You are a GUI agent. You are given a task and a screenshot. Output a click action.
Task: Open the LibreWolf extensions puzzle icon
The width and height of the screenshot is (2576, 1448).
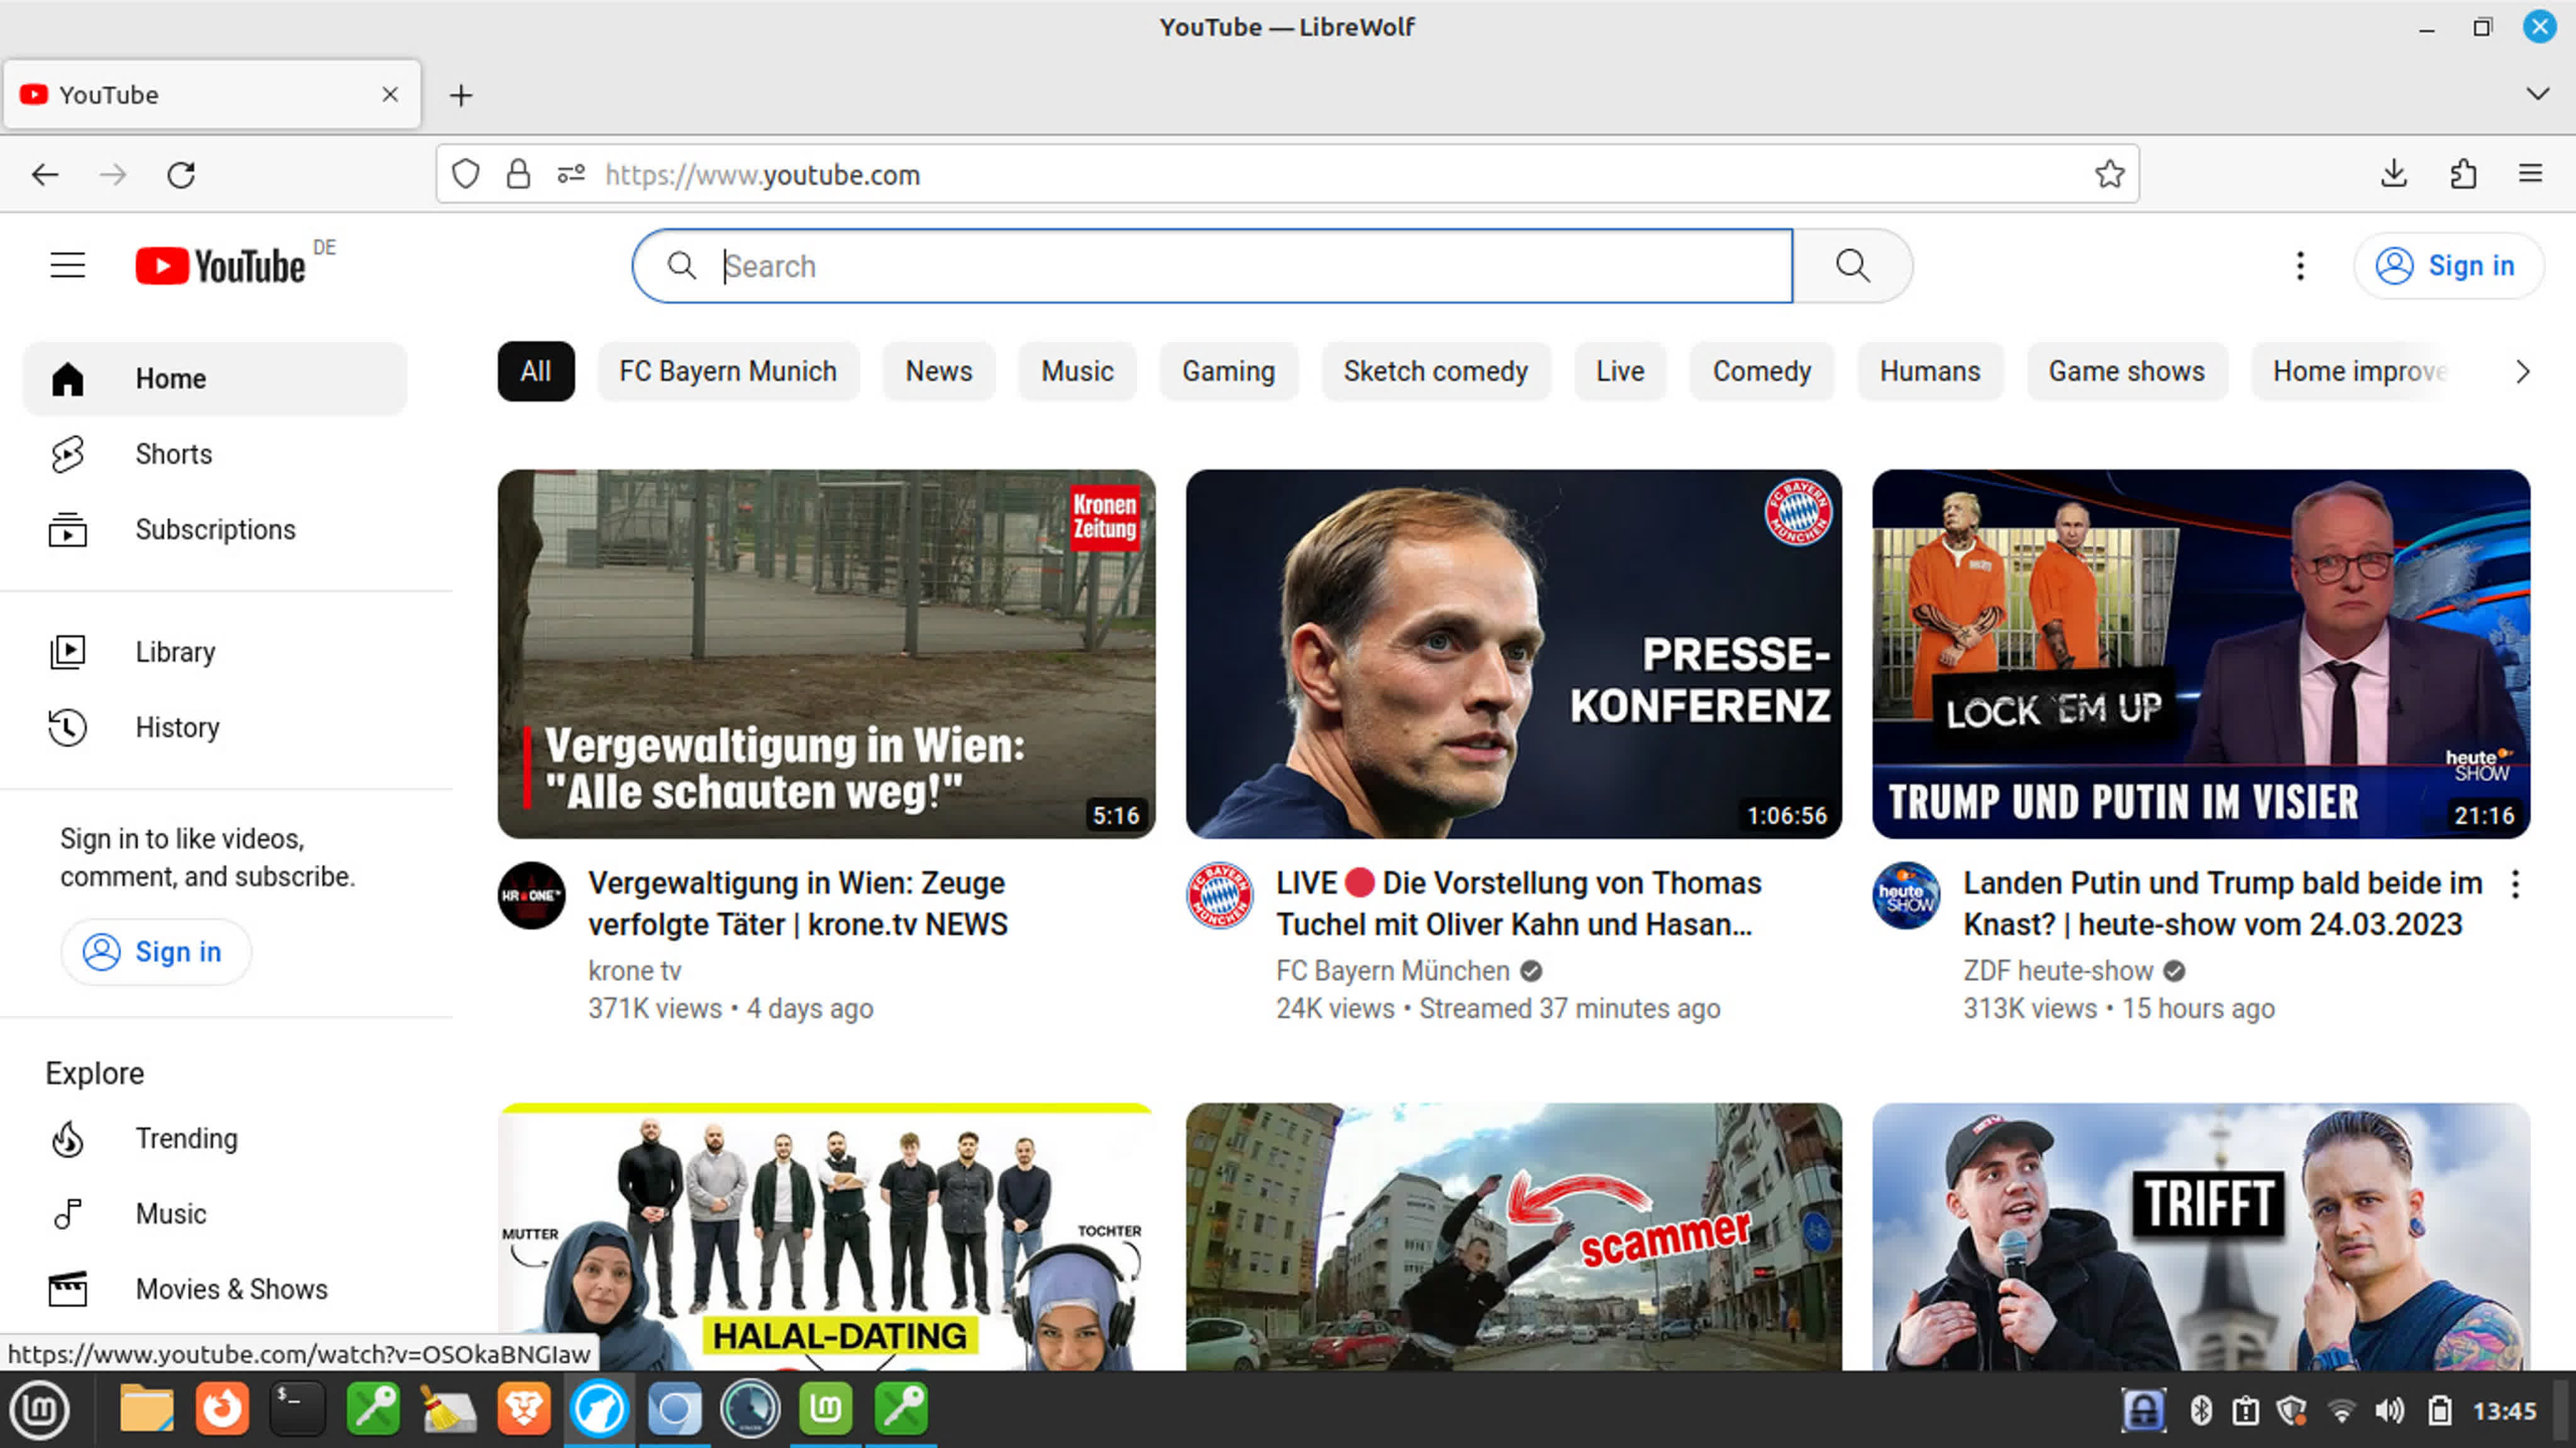pyautogui.click(x=2463, y=175)
